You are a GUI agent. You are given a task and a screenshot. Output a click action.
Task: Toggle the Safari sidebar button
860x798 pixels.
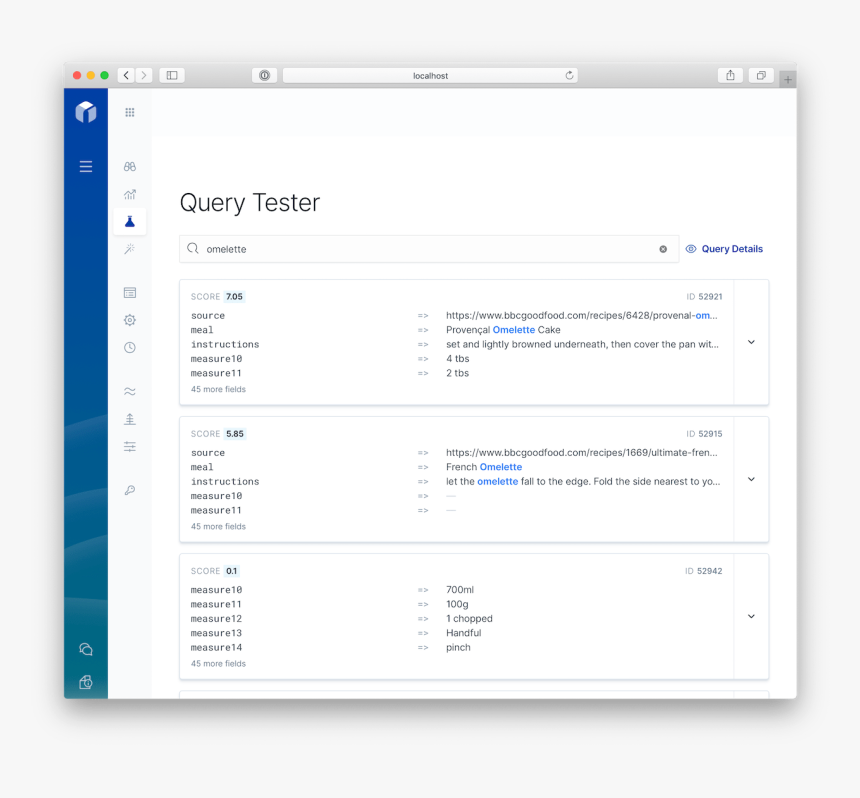pyautogui.click(x=172, y=75)
